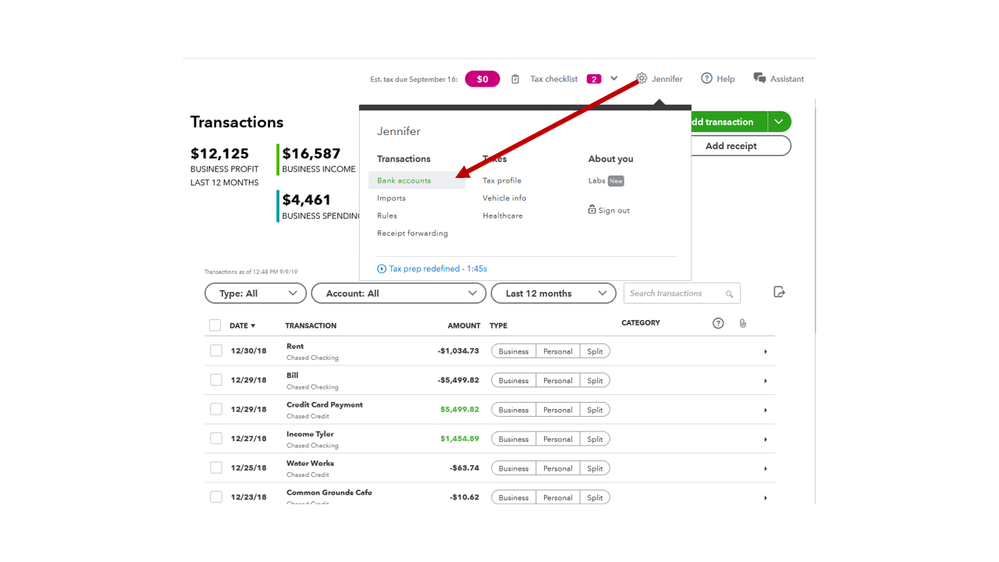This screenshot has height=562, width=999.
Task: Click the search magnifier icon
Action: tap(729, 294)
